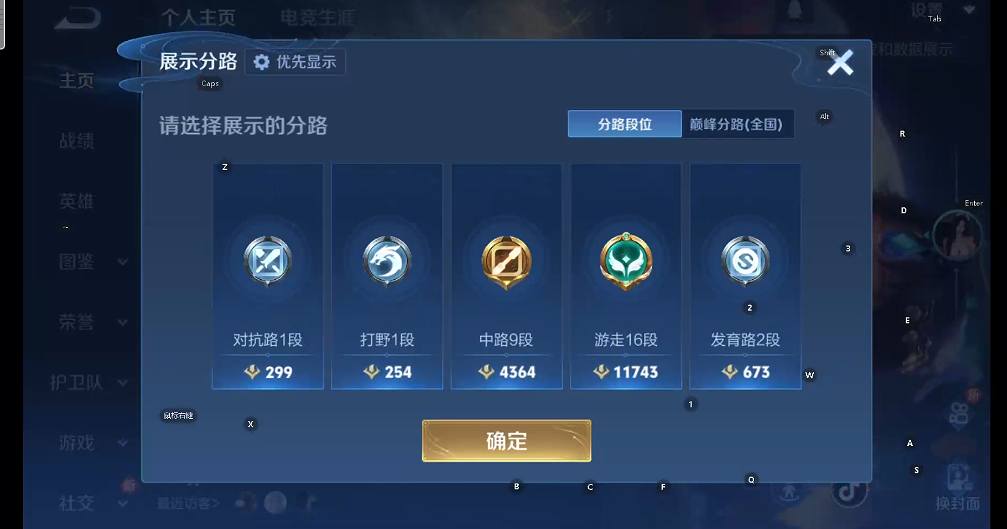Open the 优先显示 gear settings
Viewport: 1007px width, 529px height.
295,62
